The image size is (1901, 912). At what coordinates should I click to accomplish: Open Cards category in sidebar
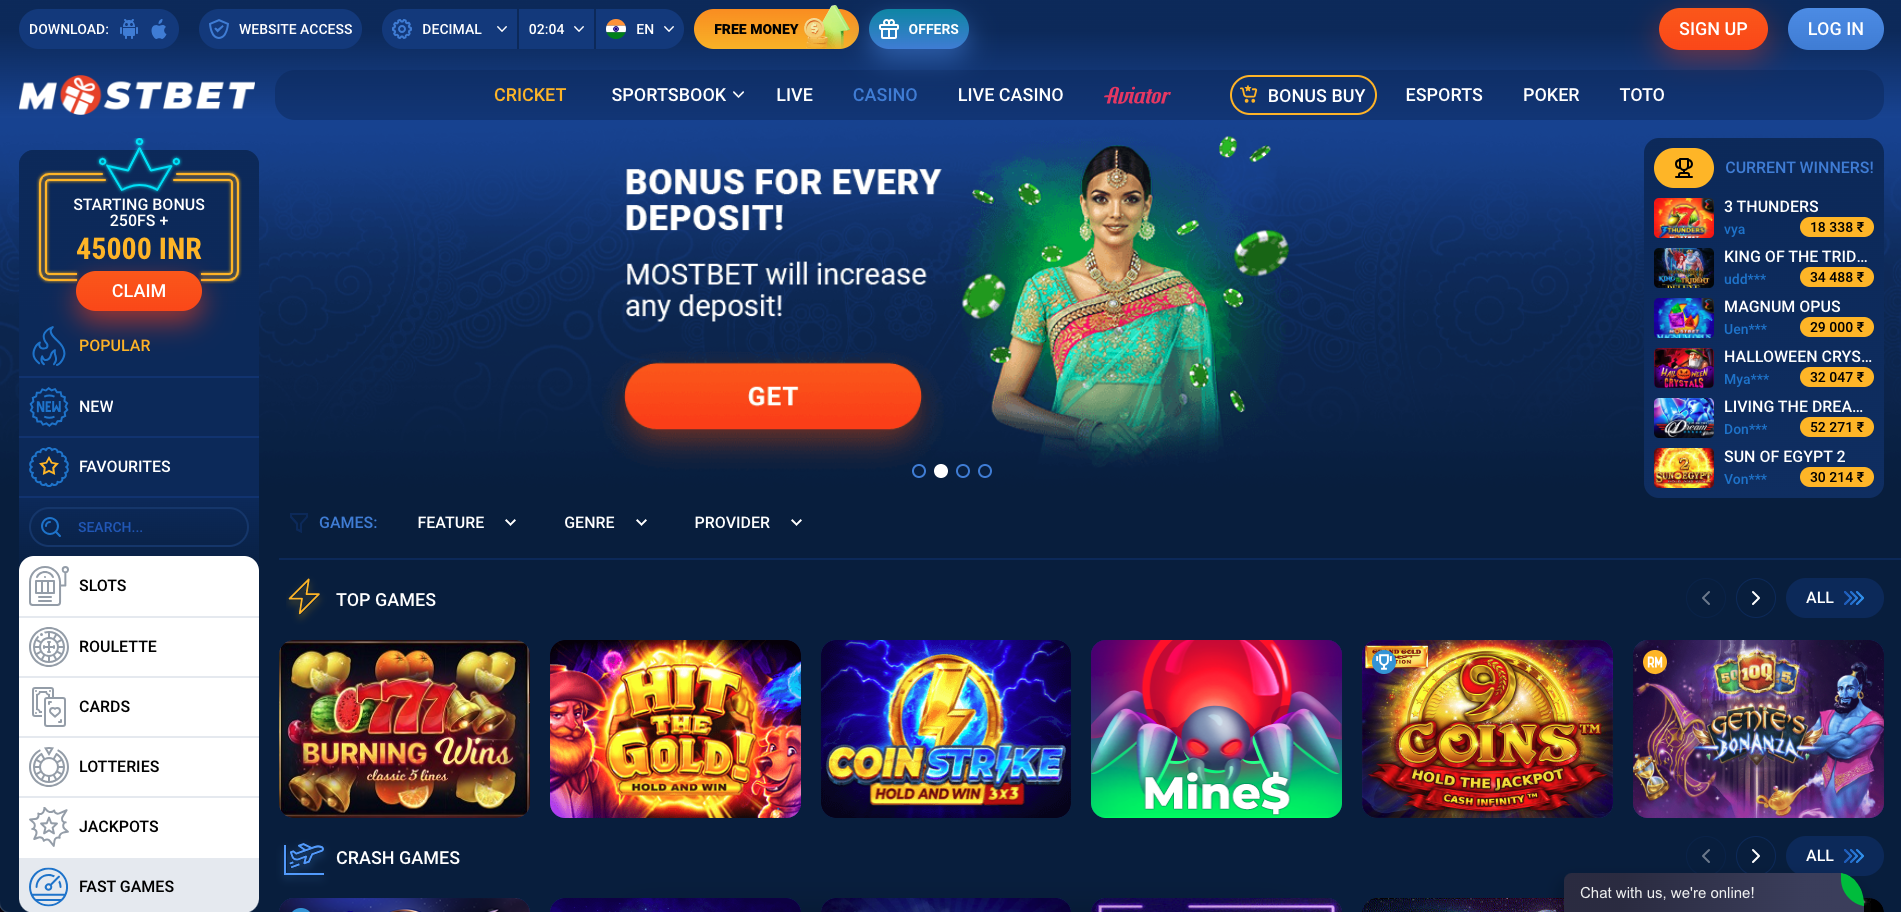[x=139, y=707]
